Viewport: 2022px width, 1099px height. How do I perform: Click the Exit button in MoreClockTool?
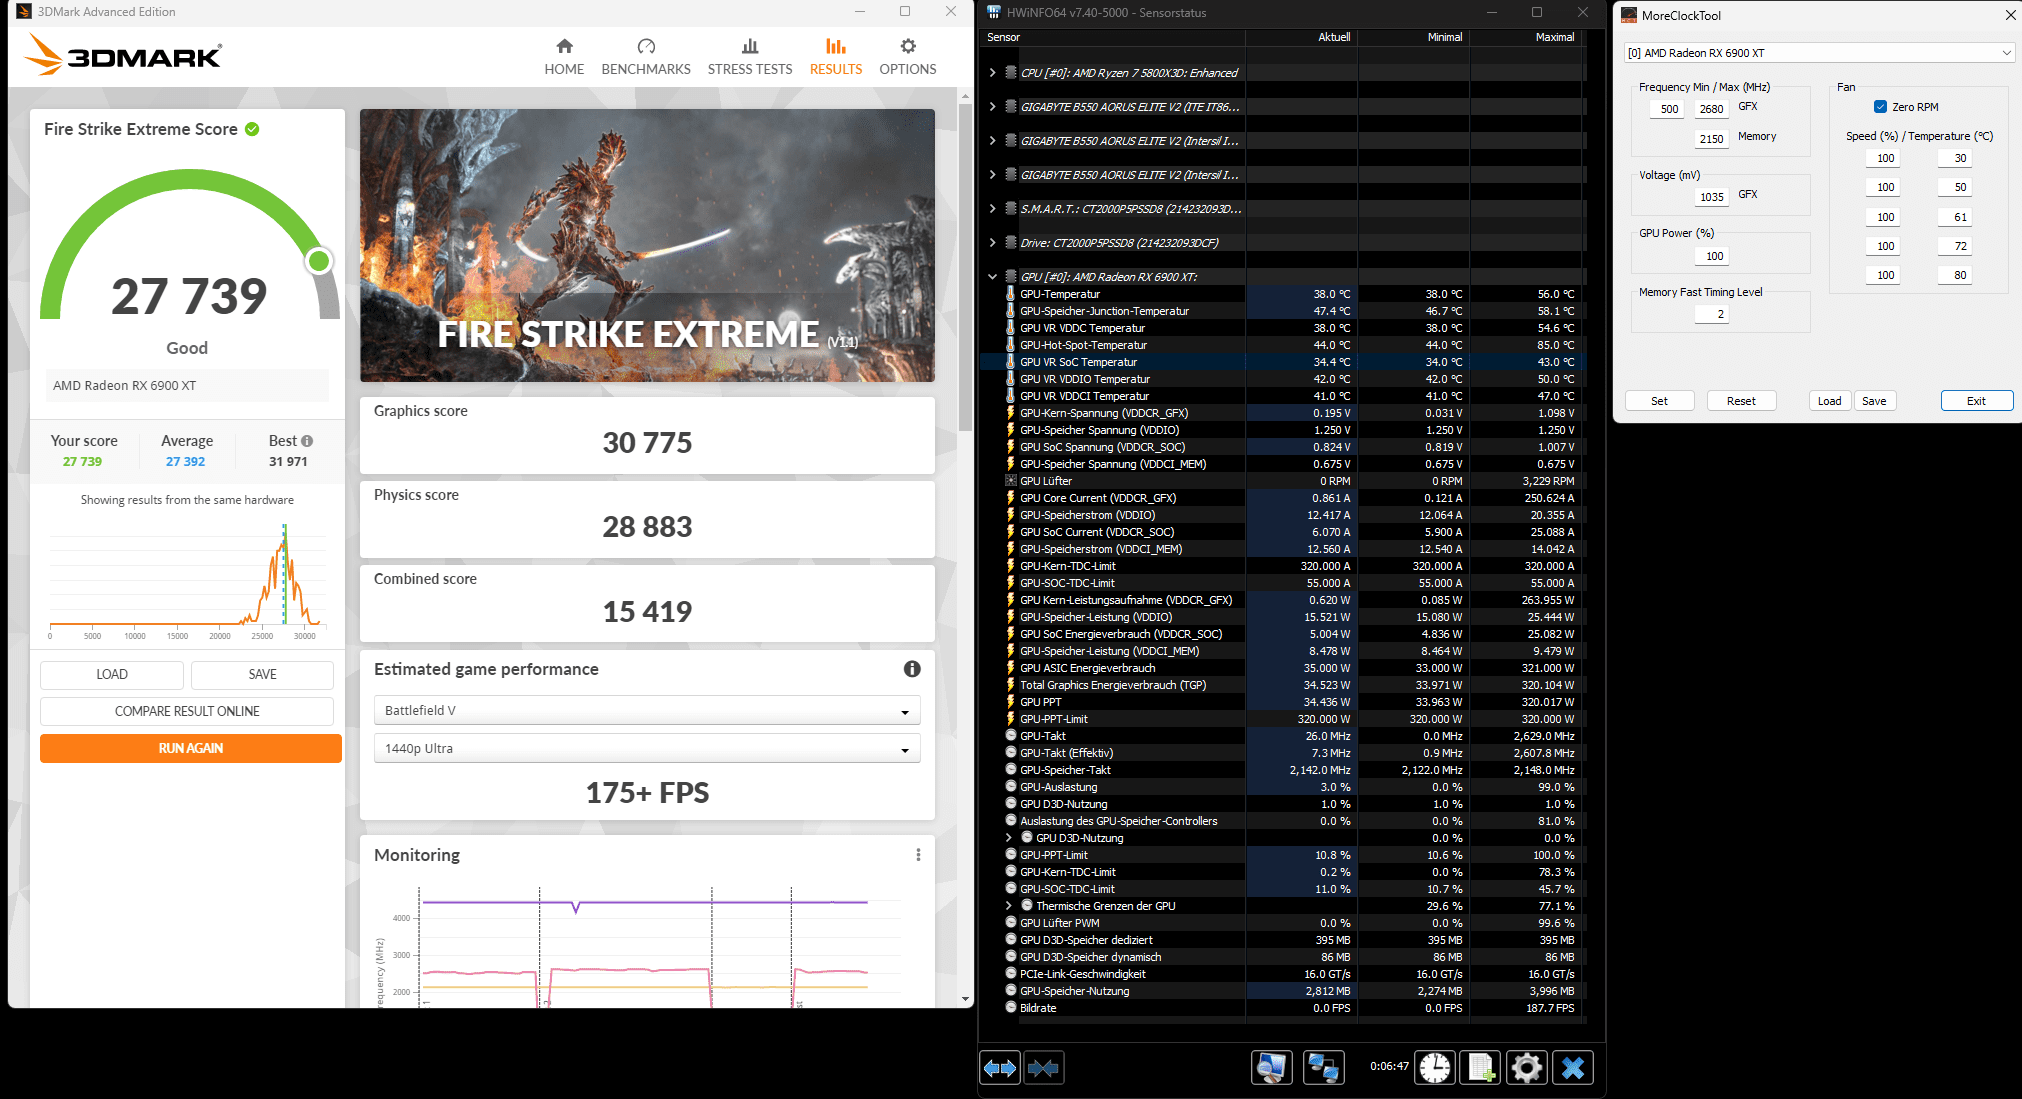[1976, 401]
